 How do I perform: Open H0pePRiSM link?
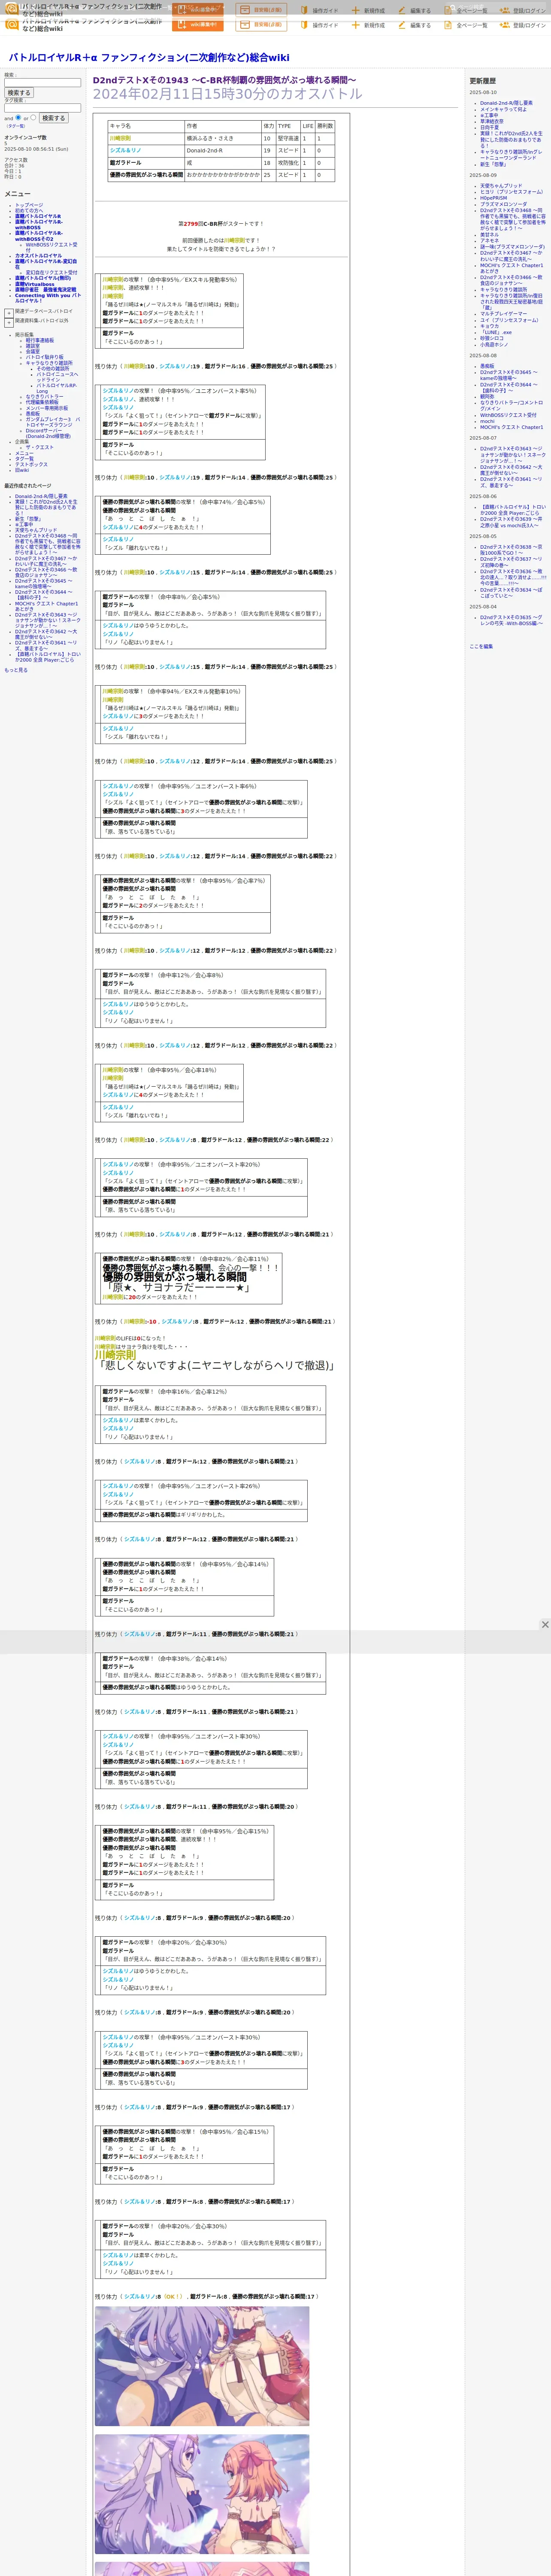tap(493, 198)
